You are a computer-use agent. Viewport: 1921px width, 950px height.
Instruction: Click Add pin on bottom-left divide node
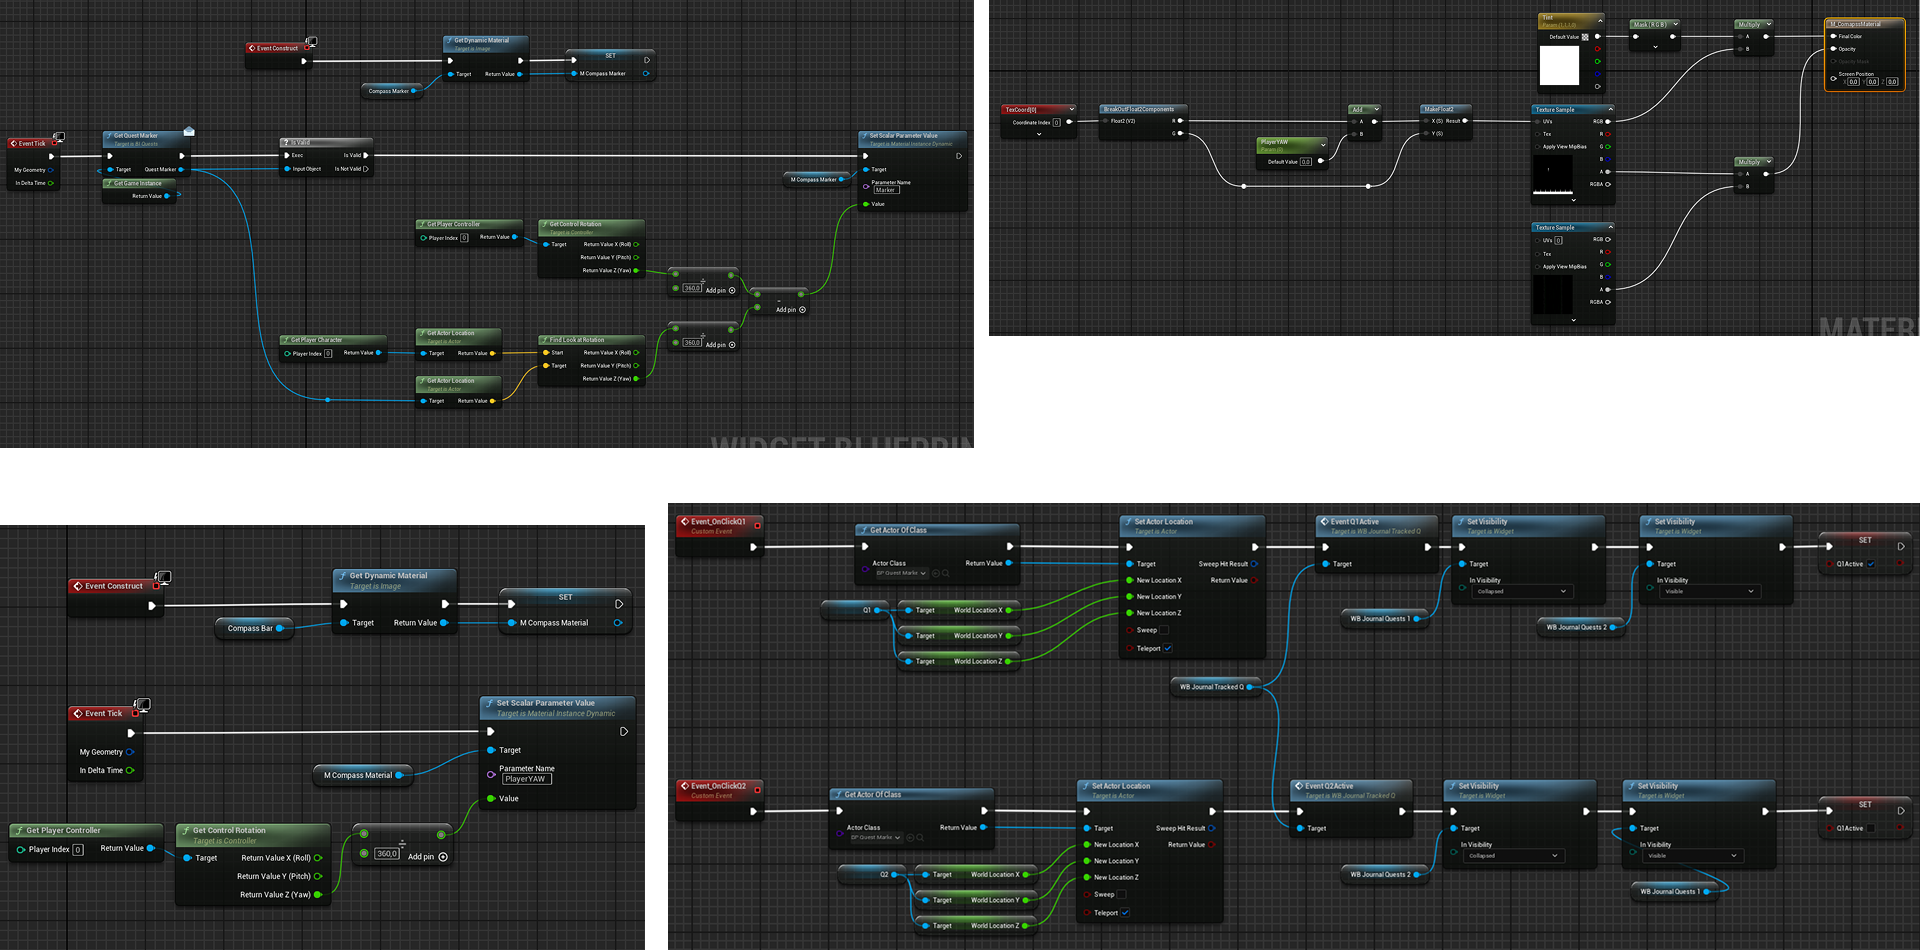point(443,857)
